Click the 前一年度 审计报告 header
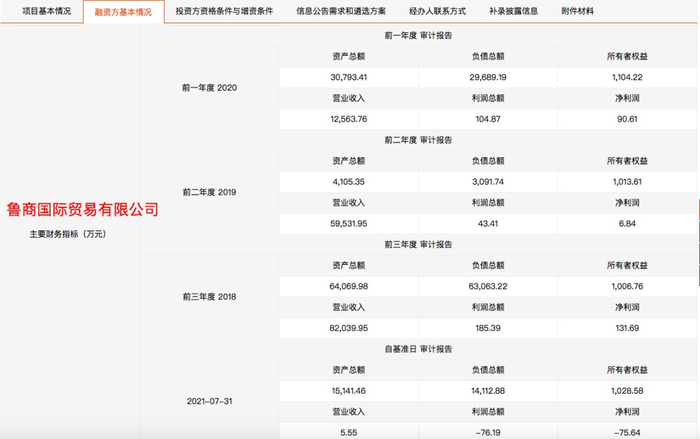This screenshot has height=439, width=700. point(418,35)
